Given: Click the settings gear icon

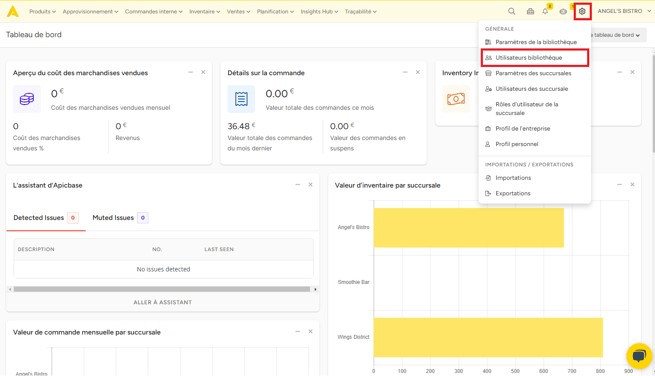Looking at the screenshot, I should [582, 11].
